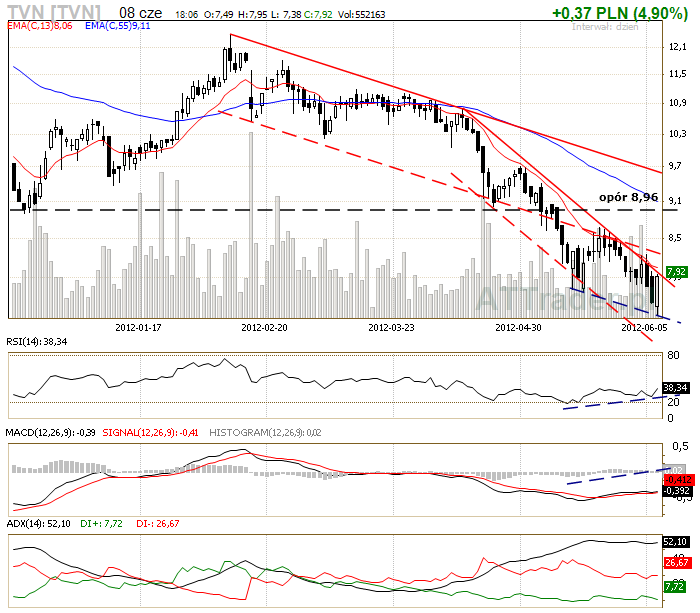Click the 11,5 price axis label
This screenshot has width=700, height=613.
point(677,74)
